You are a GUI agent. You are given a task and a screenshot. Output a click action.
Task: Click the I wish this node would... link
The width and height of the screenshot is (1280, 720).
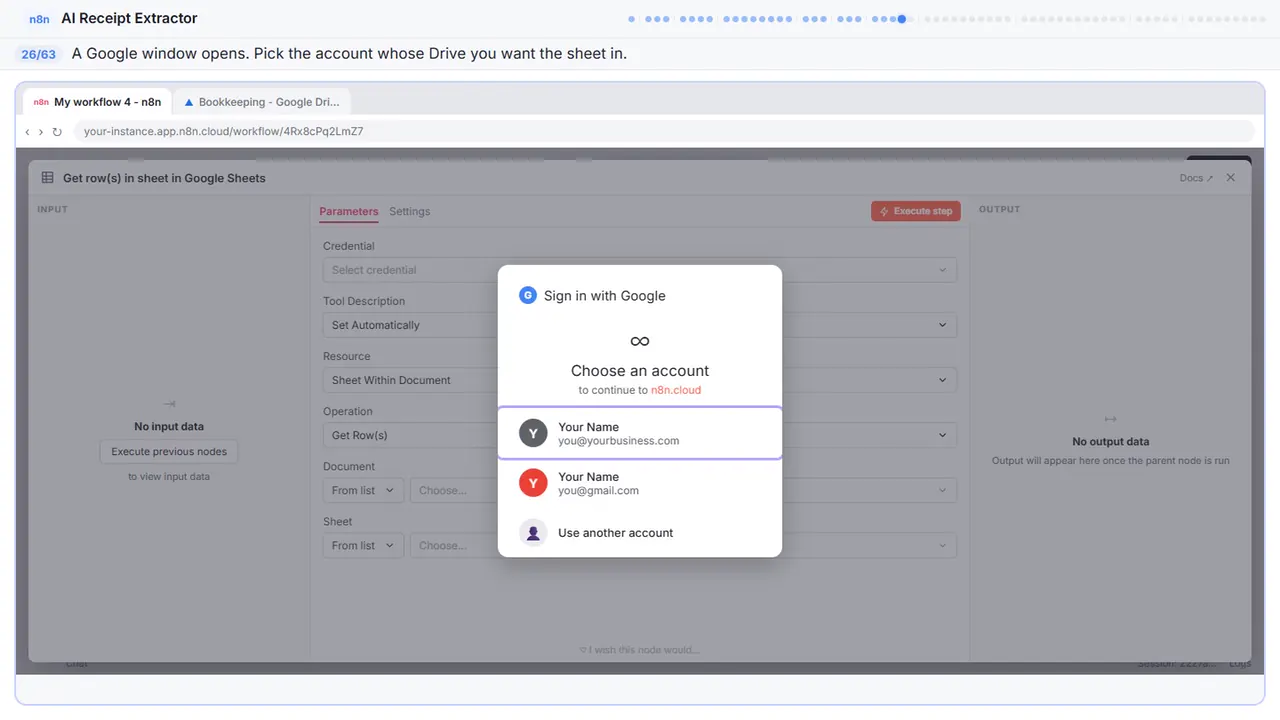(x=640, y=650)
